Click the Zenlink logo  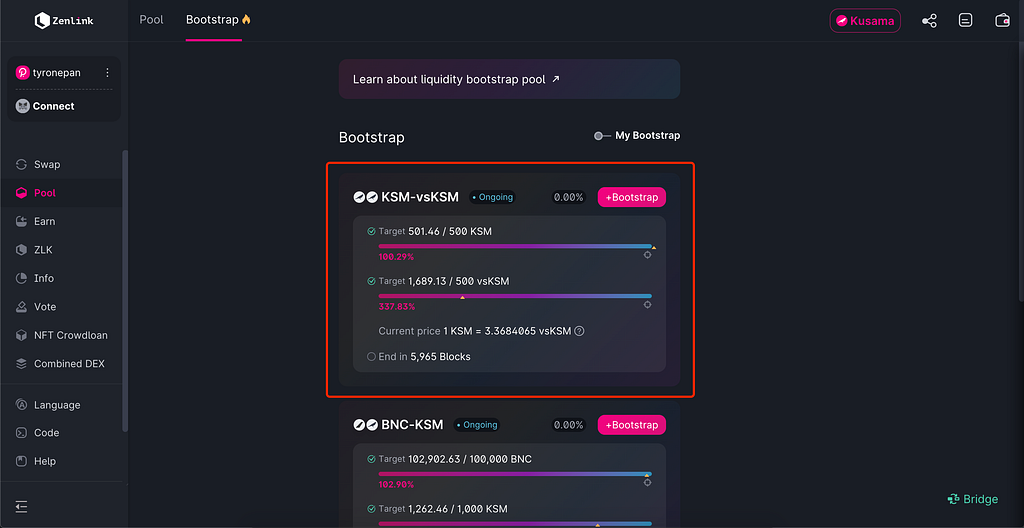click(64, 20)
